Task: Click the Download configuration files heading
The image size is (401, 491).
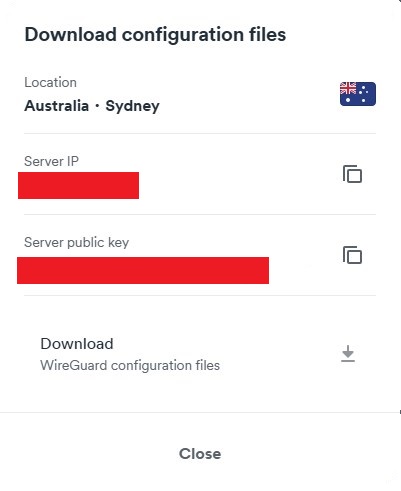Action: [x=155, y=35]
